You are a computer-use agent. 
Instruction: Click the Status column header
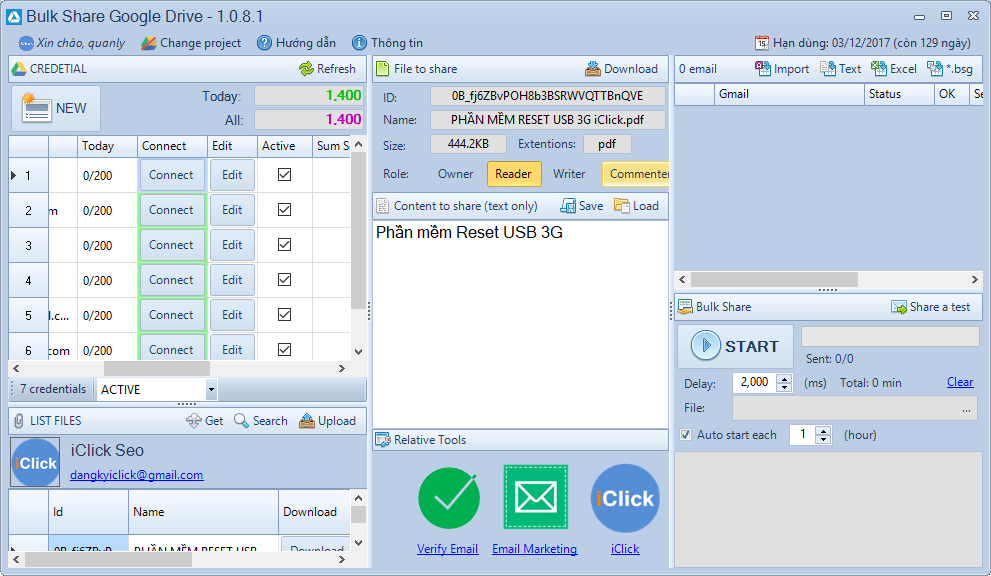pyautogui.click(x=899, y=94)
